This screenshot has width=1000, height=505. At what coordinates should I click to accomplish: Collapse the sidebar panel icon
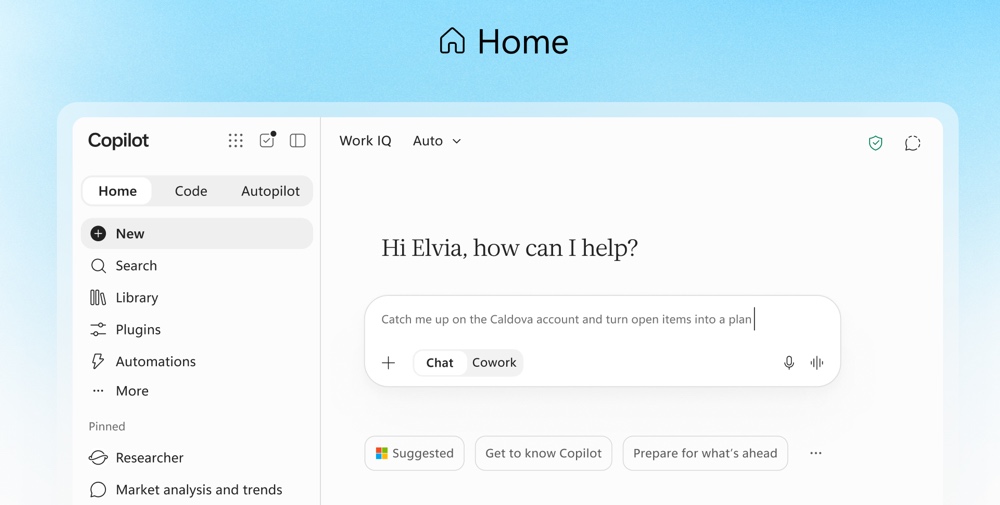pyautogui.click(x=297, y=140)
